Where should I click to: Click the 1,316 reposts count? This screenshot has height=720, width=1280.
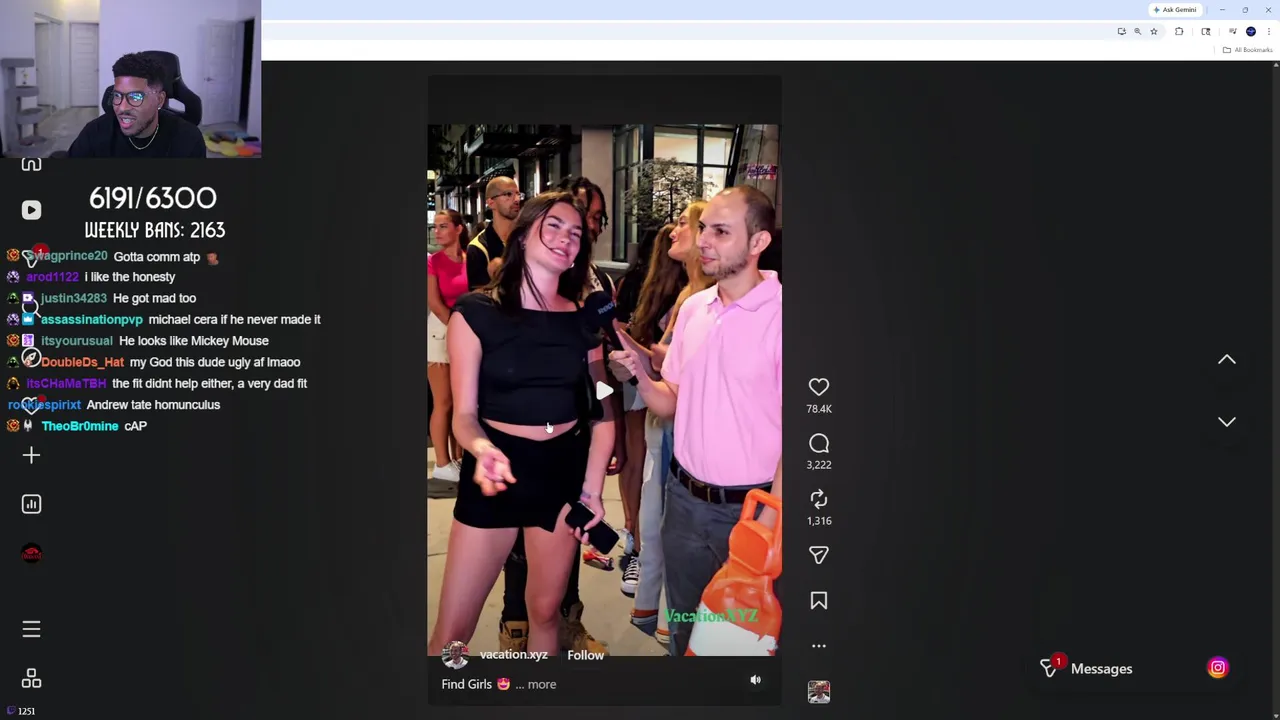pos(819,521)
